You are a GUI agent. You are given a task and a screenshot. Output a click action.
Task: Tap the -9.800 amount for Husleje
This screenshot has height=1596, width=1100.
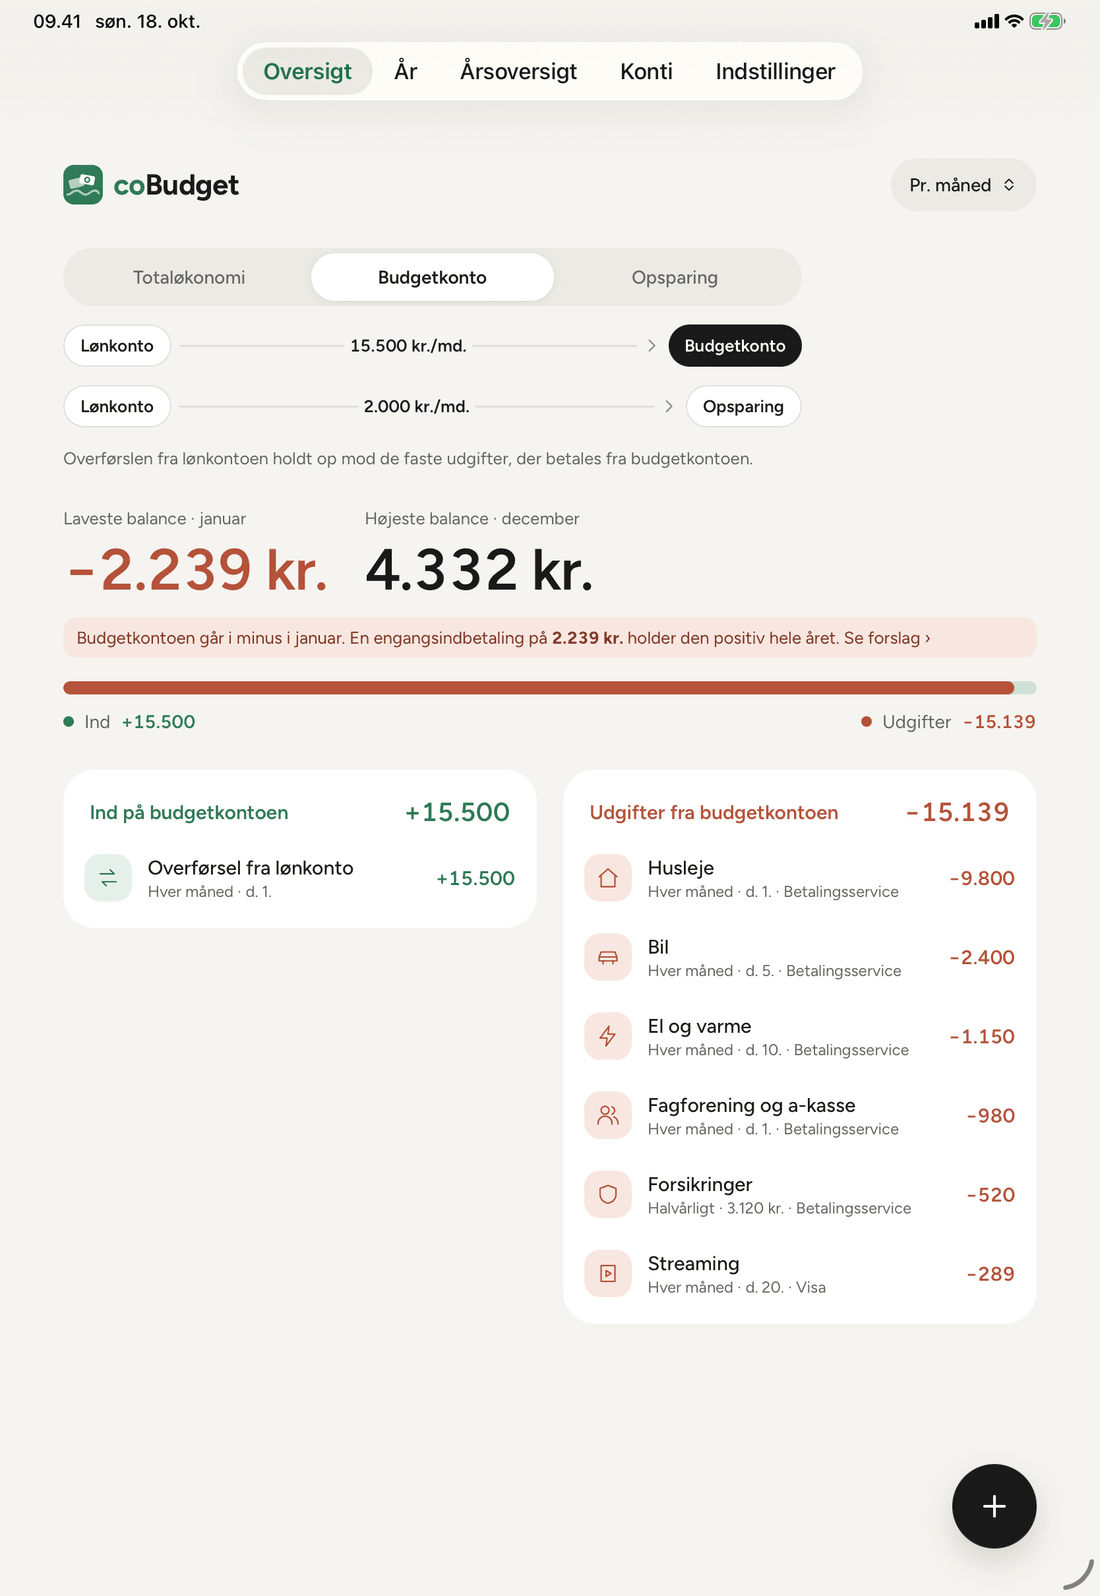[x=982, y=878]
